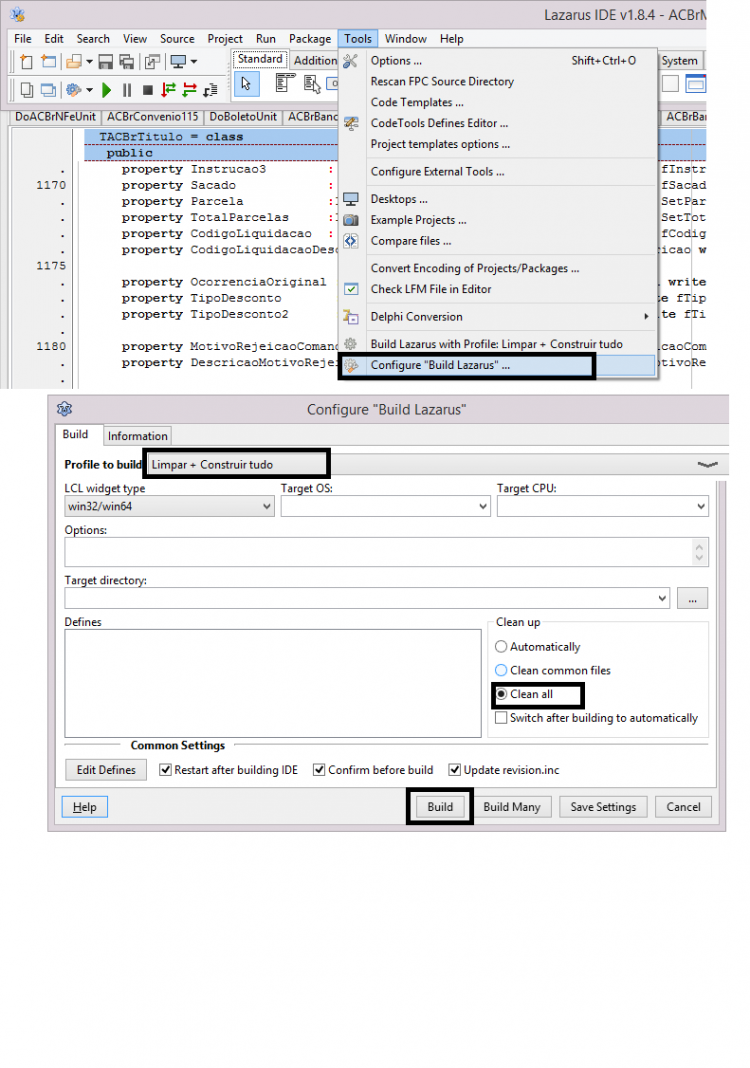Image resolution: width=750 pixels, height=1068 pixels.
Task: Stop the program with Stop icon
Action: (148, 89)
